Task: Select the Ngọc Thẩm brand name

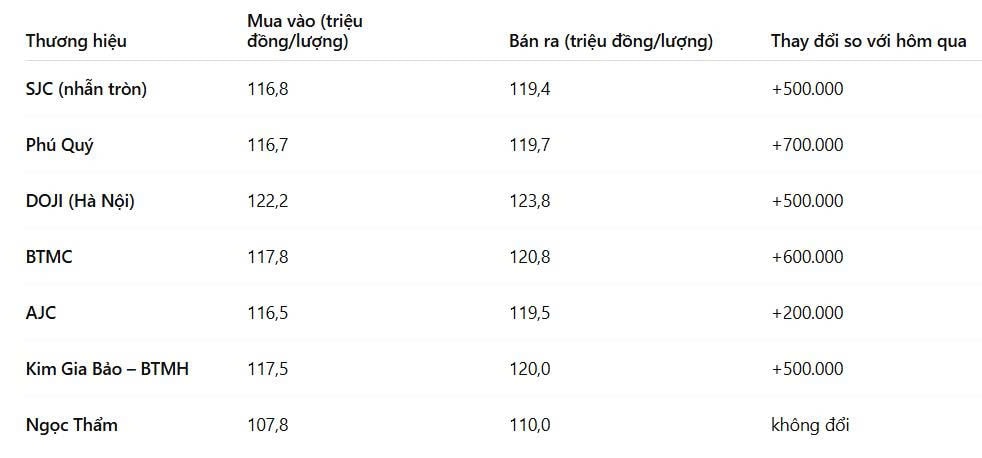Action: pyautogui.click(x=71, y=425)
